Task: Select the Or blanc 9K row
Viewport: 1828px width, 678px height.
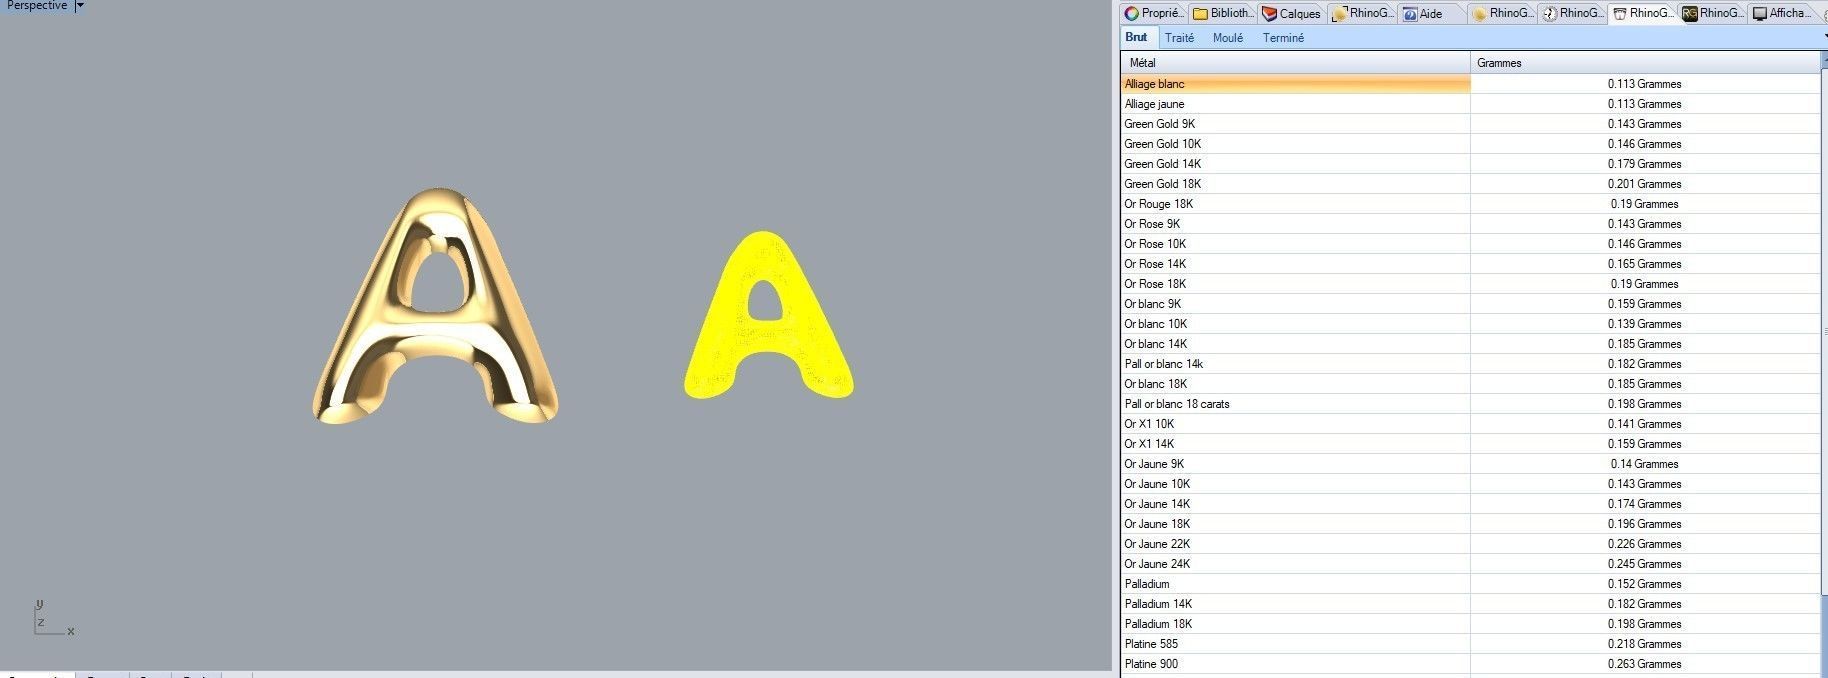Action: [x=1470, y=304]
